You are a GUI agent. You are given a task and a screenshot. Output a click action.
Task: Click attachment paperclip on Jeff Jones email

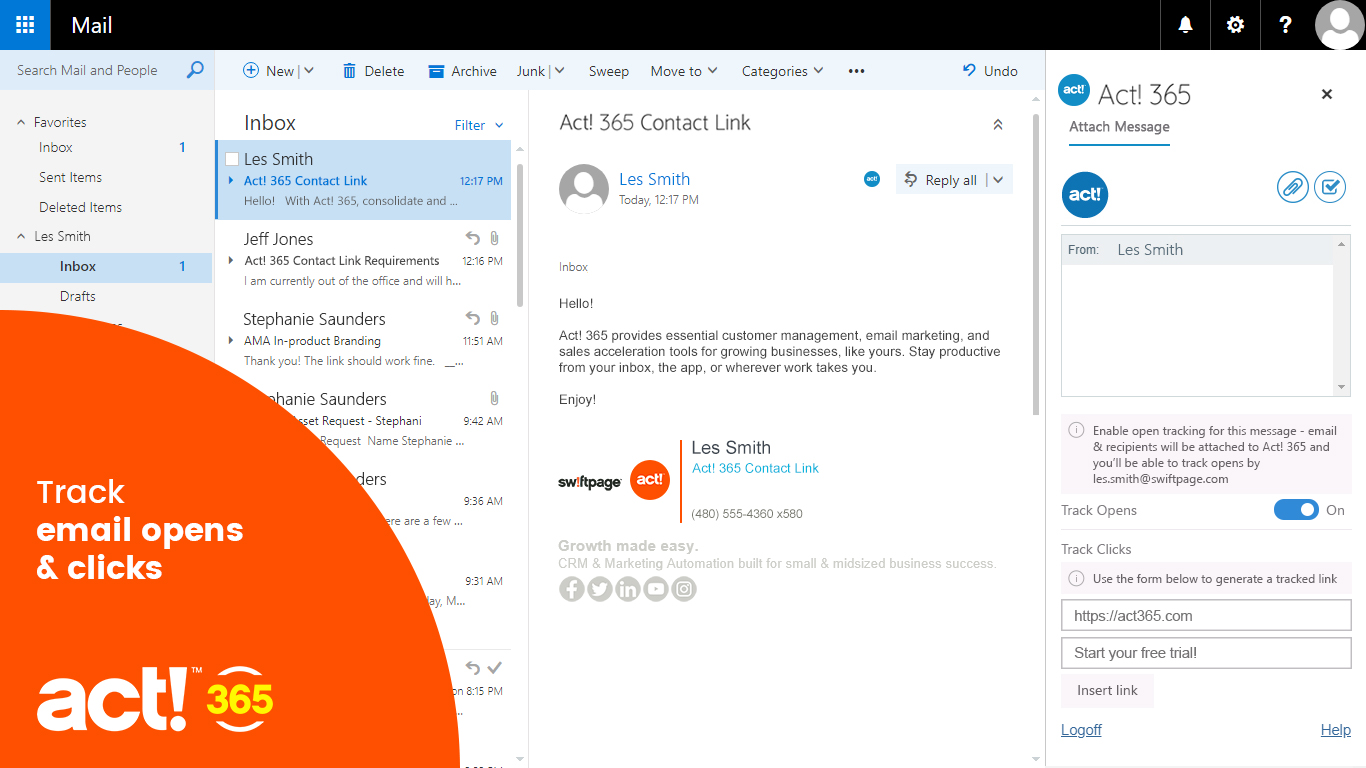point(494,239)
